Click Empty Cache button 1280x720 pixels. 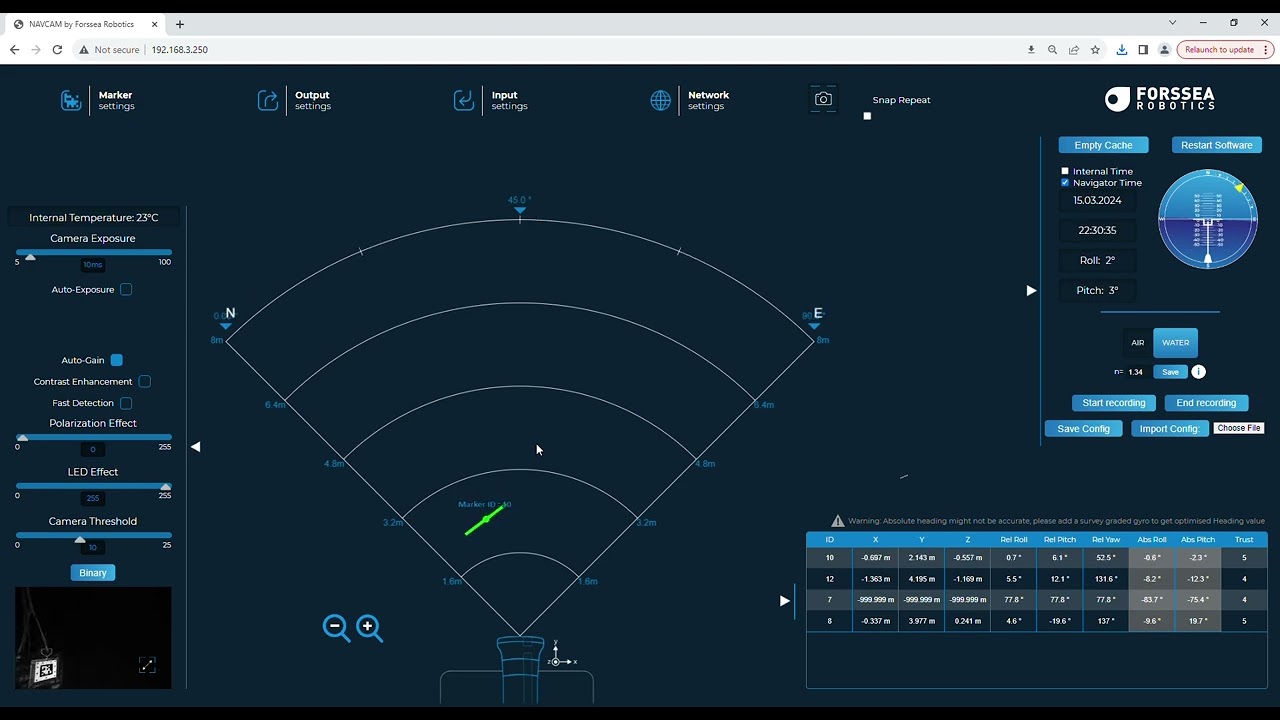pyautogui.click(x=1103, y=145)
